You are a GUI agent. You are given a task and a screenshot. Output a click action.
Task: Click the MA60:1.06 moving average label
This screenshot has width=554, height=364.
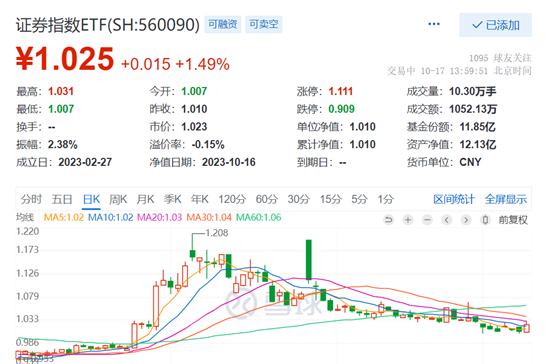(258, 217)
